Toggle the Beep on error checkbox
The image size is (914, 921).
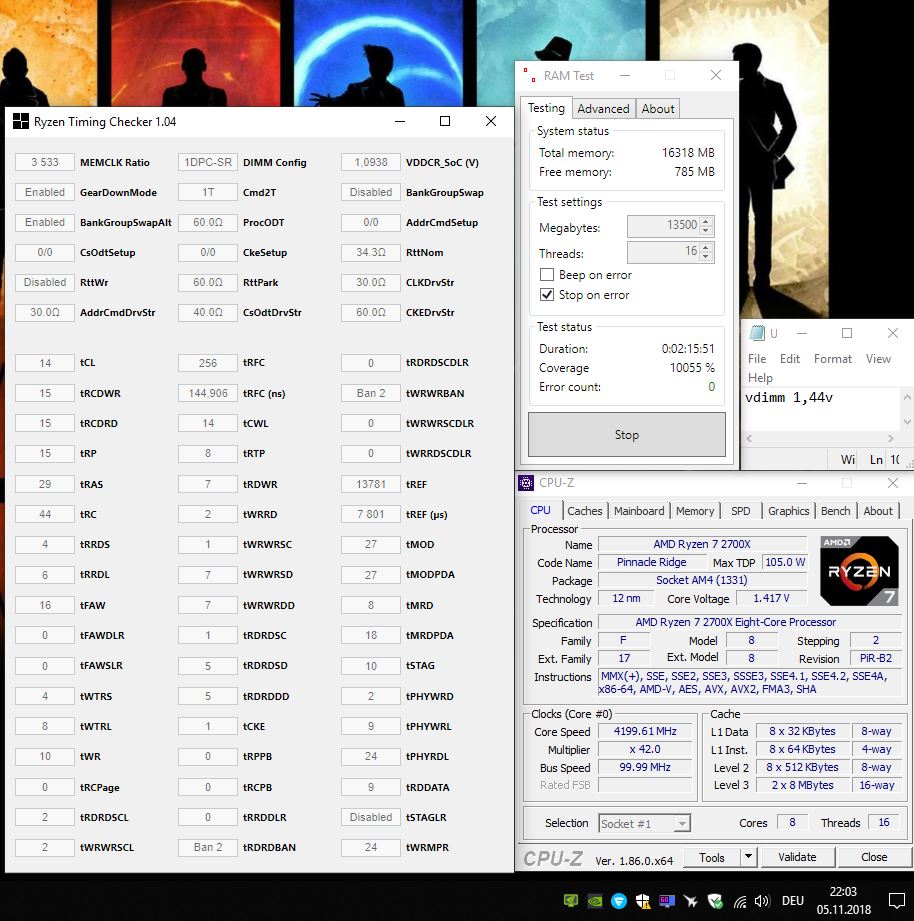pyautogui.click(x=547, y=274)
